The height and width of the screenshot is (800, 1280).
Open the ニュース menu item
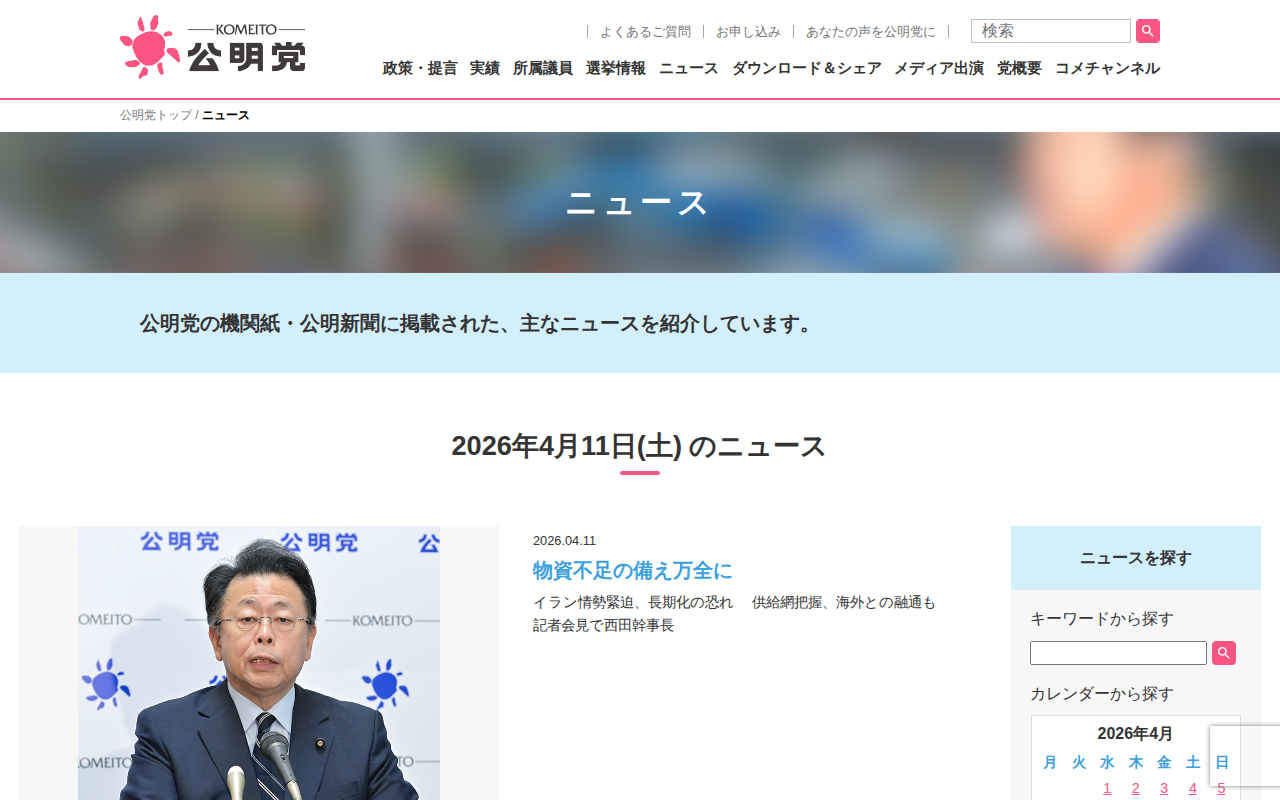(689, 68)
